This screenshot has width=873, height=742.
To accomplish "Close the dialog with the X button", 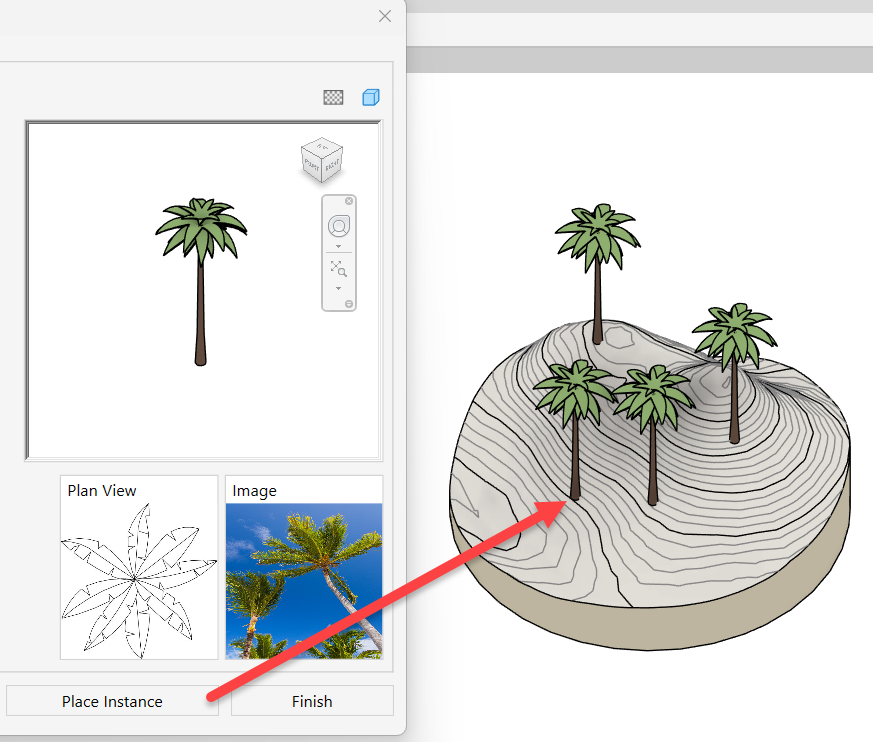I will pos(385,16).
